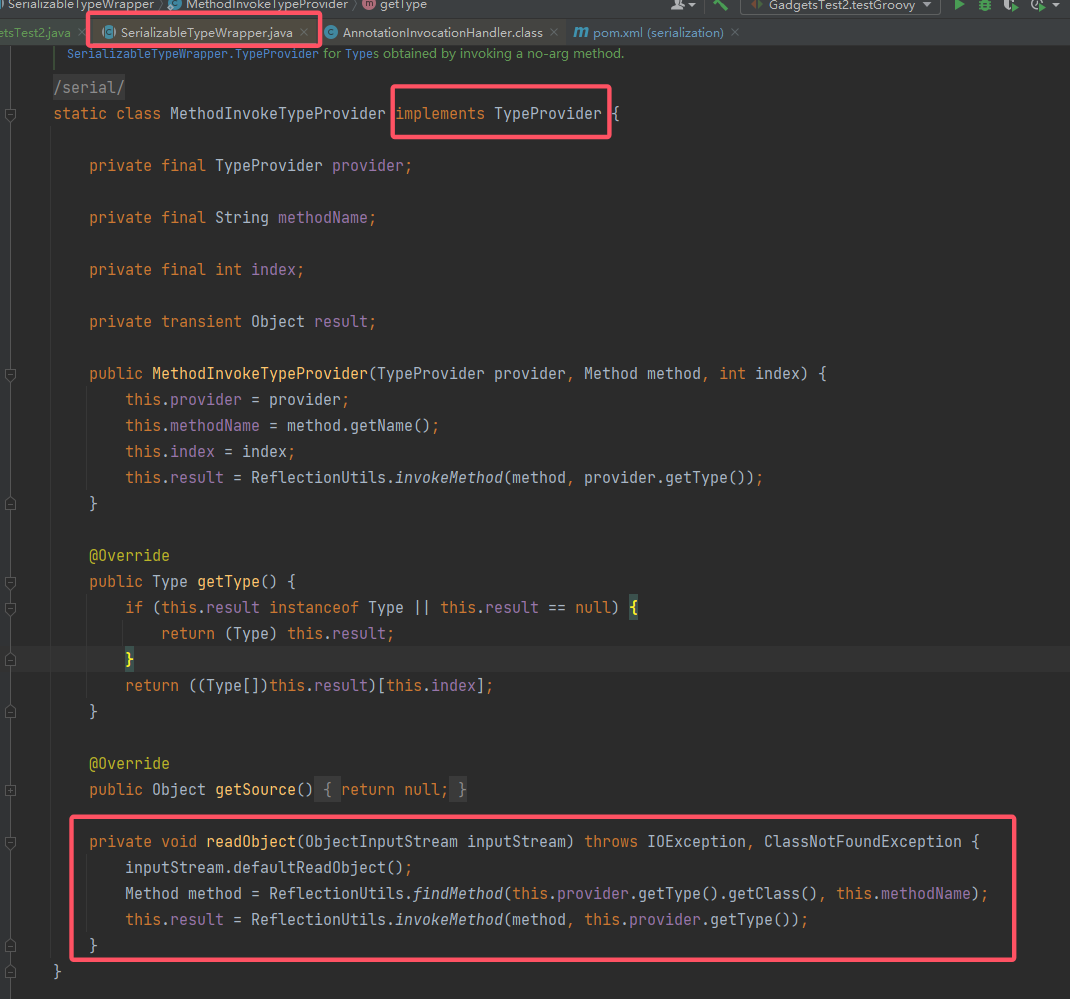Click this.methodName argument in findMethod call
1070x999 pixels.
[903, 894]
